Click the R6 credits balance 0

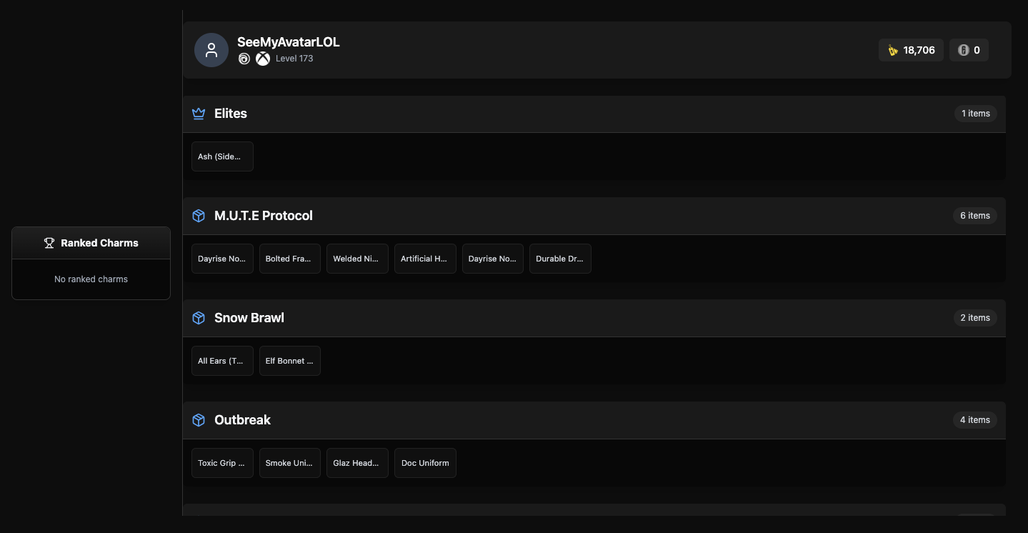(969, 50)
